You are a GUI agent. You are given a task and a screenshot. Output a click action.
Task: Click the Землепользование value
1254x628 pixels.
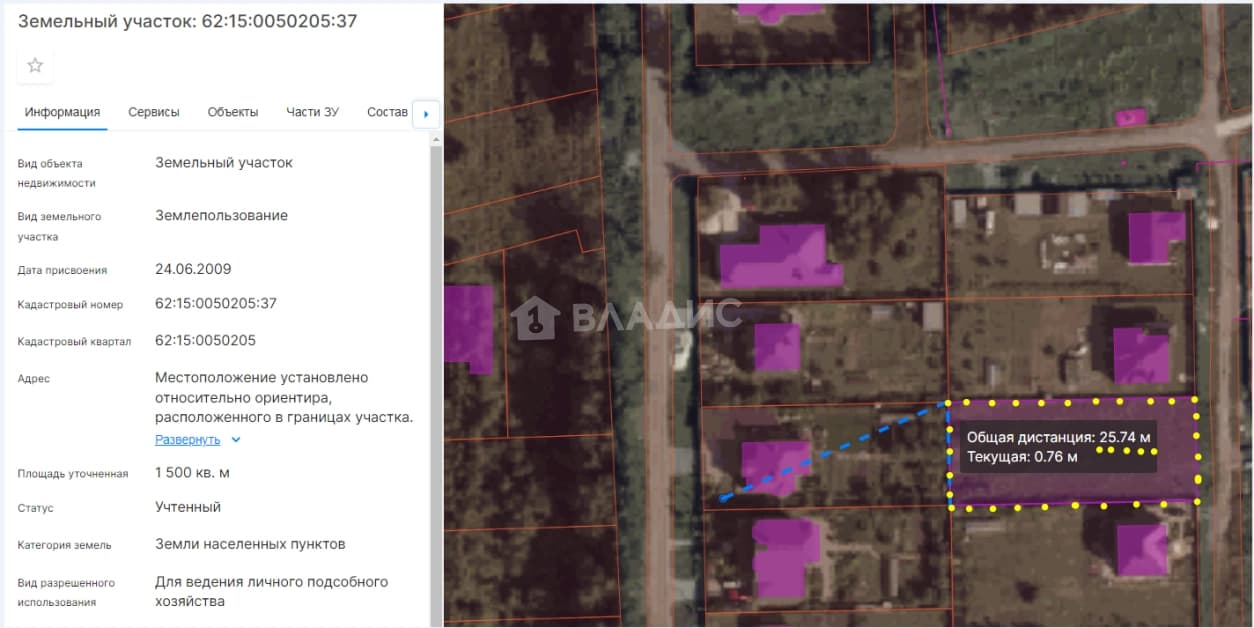(x=221, y=215)
